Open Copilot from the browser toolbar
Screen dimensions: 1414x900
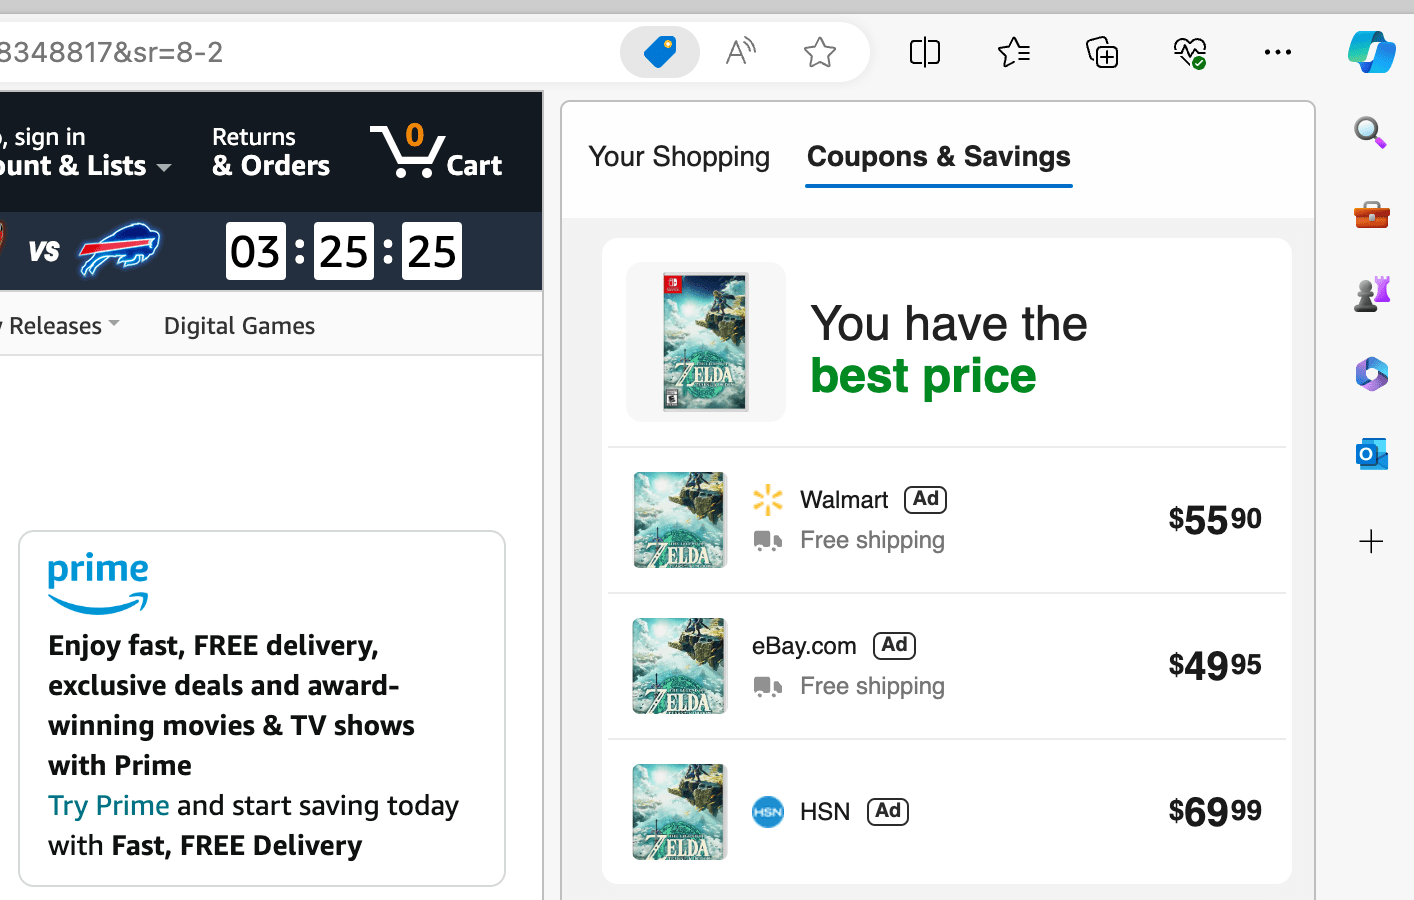[1371, 52]
